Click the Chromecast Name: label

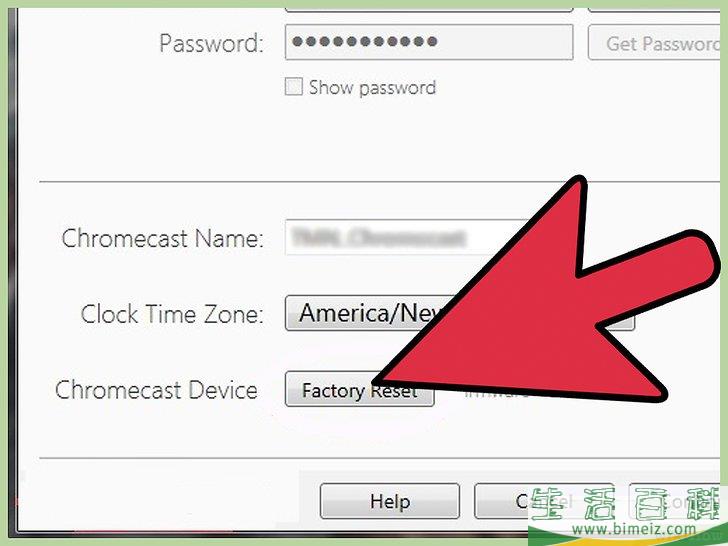tap(162, 239)
